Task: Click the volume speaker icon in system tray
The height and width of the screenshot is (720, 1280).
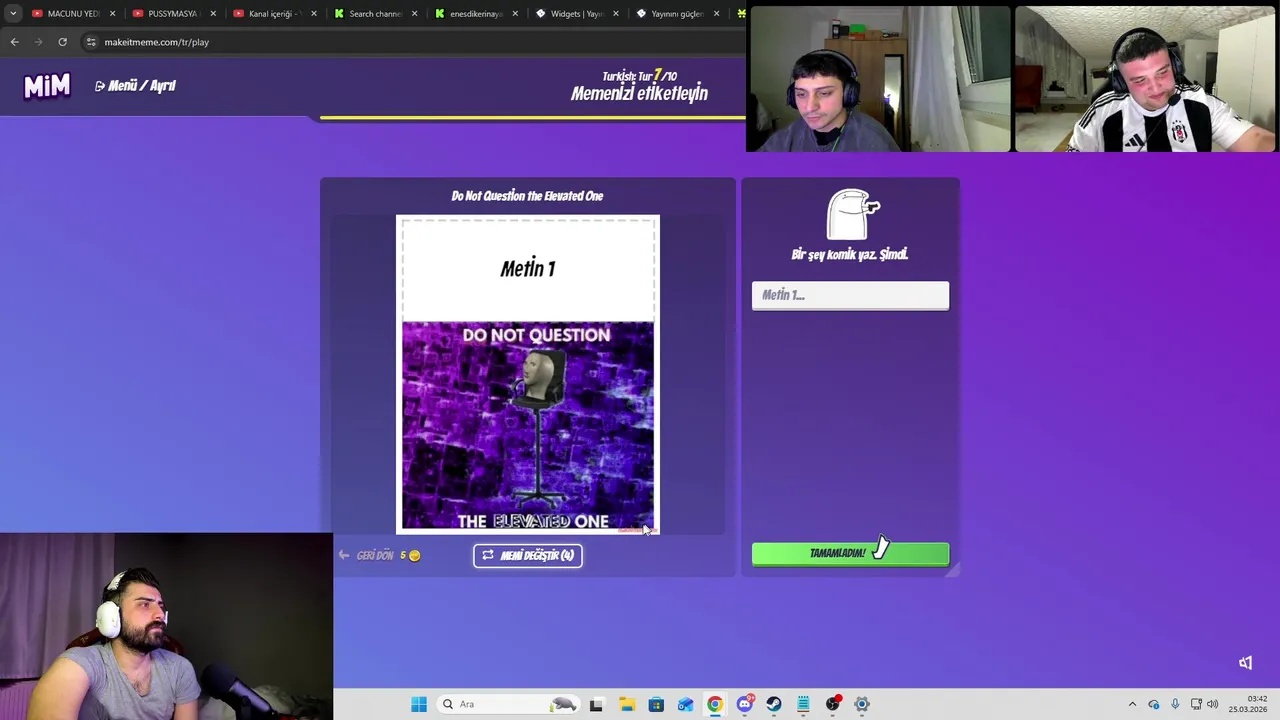Action: click(x=1213, y=704)
